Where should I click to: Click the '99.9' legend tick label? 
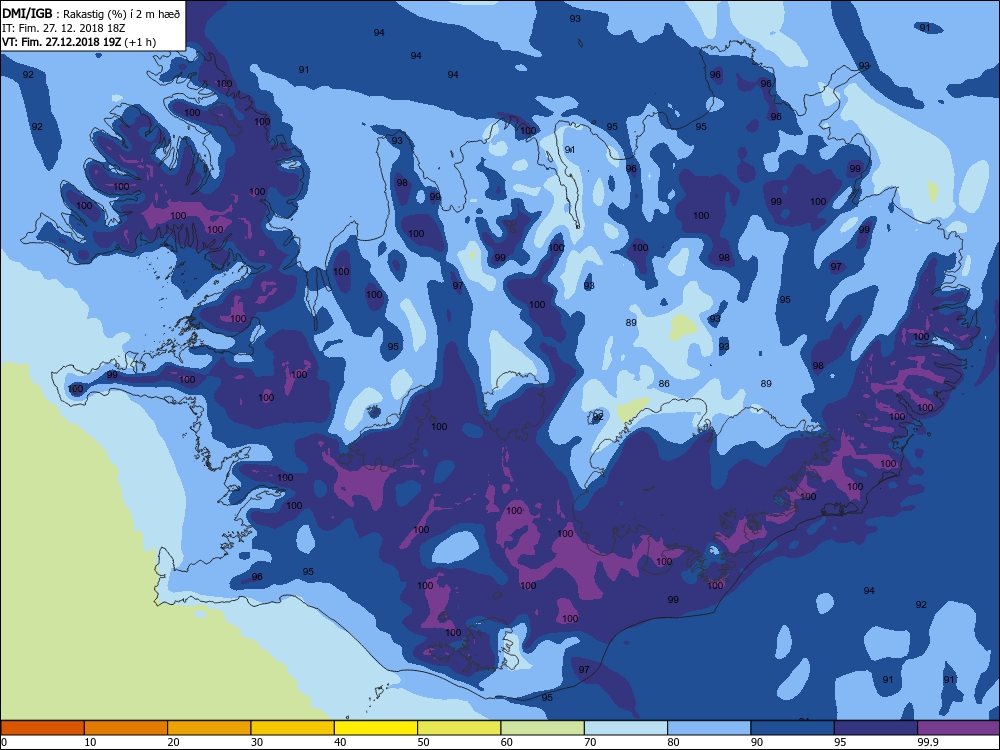pos(926,742)
